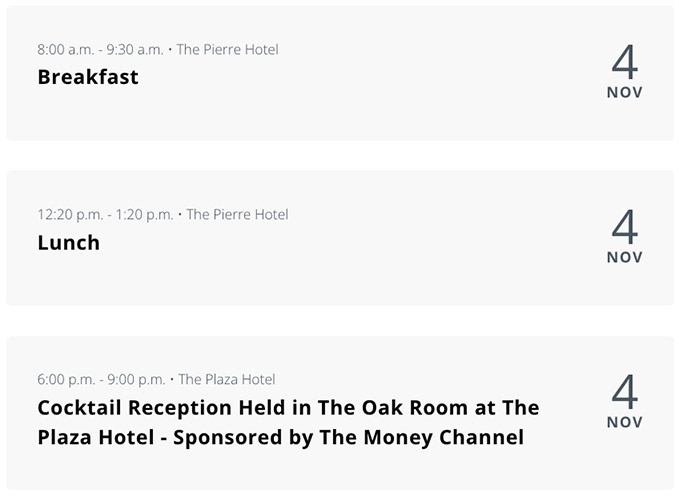679x497 pixels.
Task: Click the date number 4 on Lunch card
Action: pyautogui.click(x=624, y=227)
